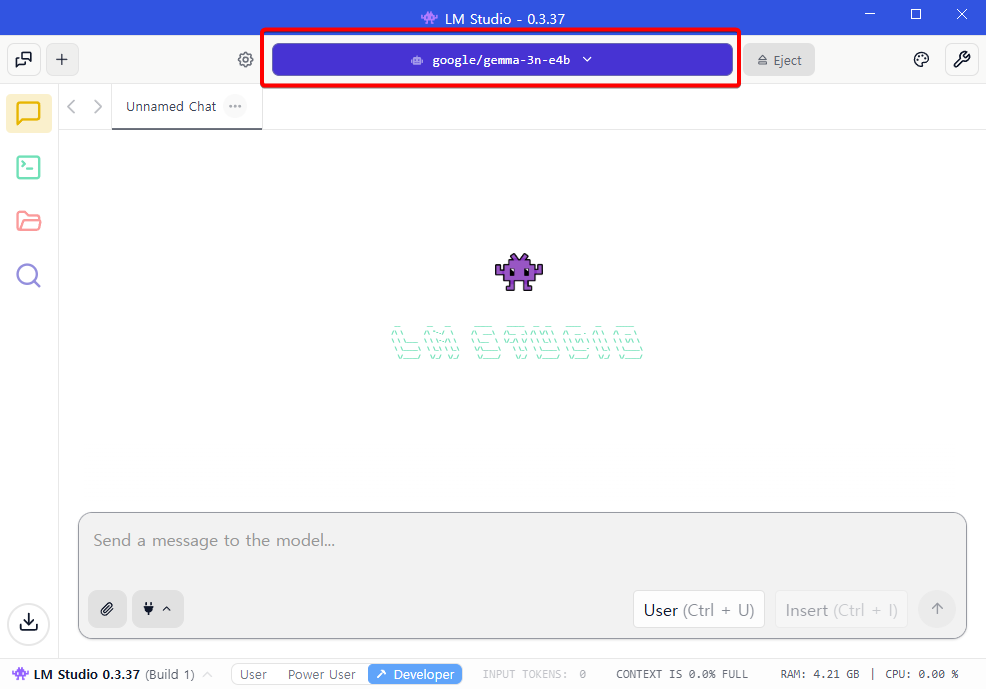Click the model settings gear icon
This screenshot has width=986, height=689.
245,60
